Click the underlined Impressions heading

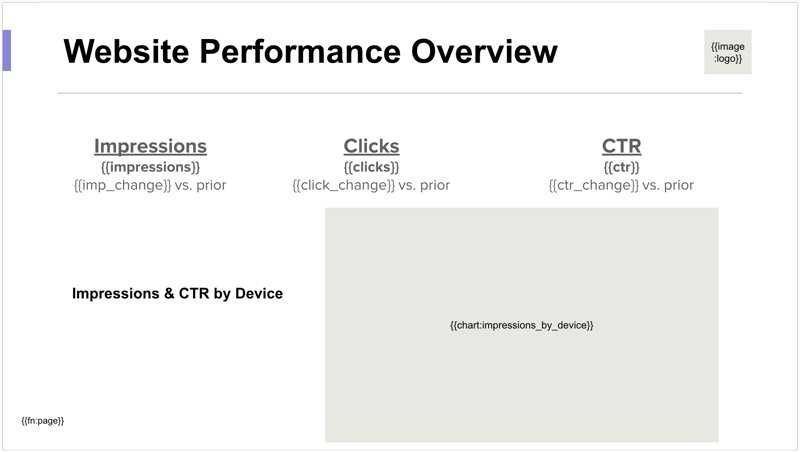(150, 146)
